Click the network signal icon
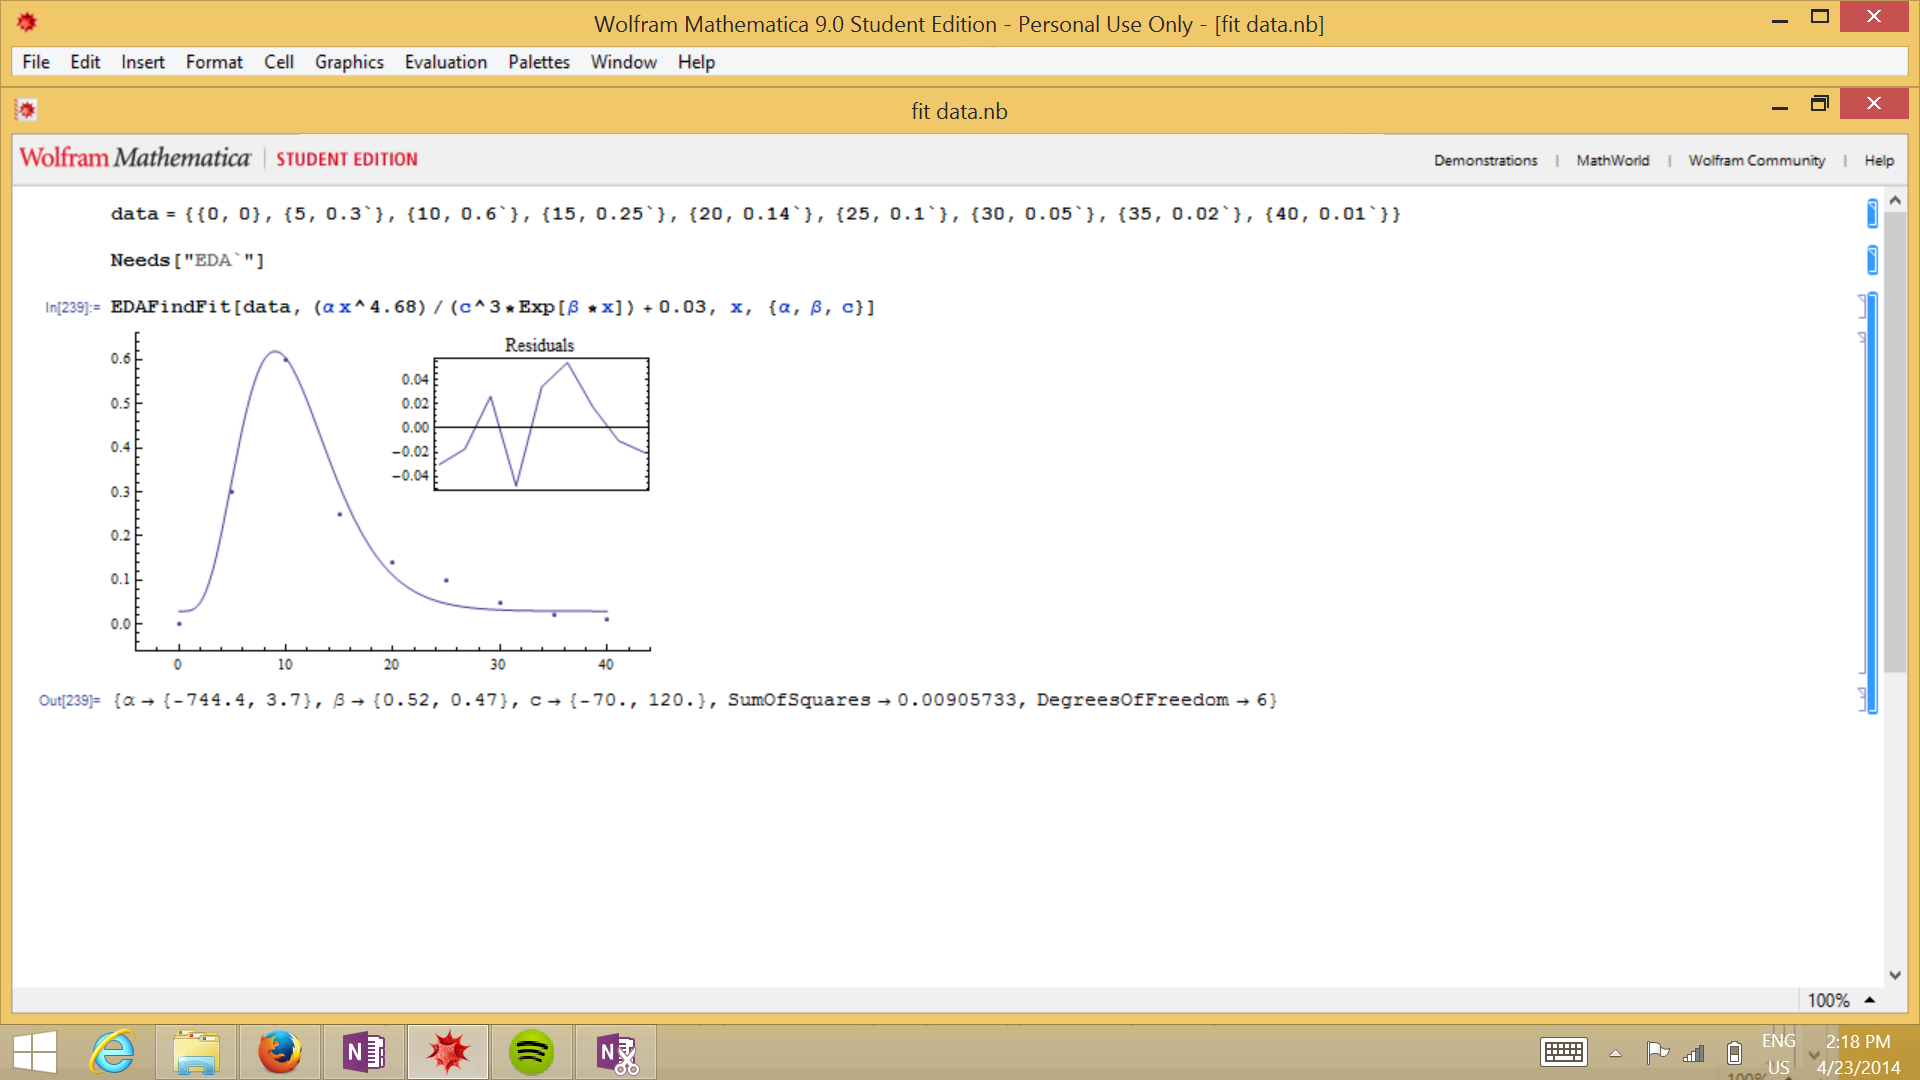 pyautogui.click(x=1694, y=1053)
